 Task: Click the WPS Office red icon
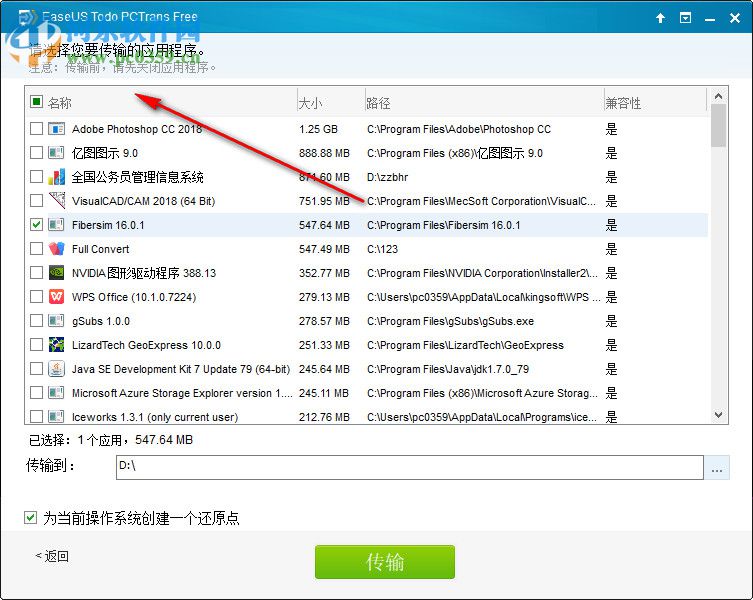pos(56,296)
